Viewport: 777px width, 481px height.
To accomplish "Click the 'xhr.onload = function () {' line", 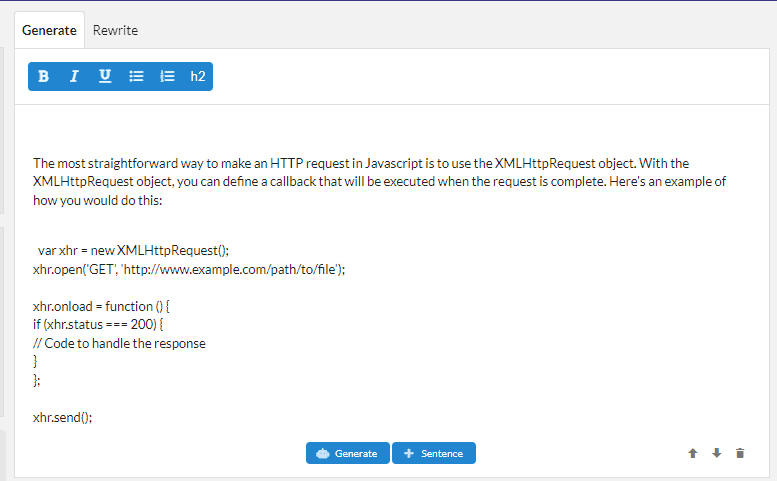I will coord(101,307).
